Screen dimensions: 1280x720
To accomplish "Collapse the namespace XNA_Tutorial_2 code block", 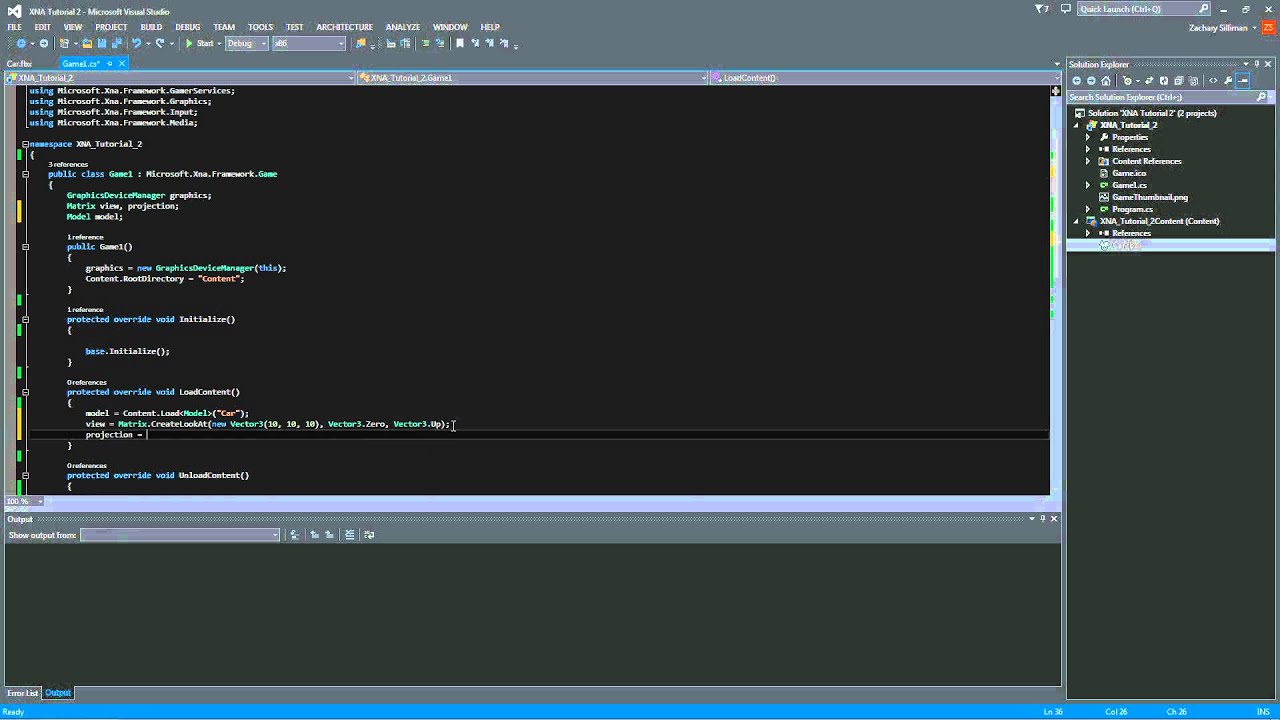I will point(25,144).
